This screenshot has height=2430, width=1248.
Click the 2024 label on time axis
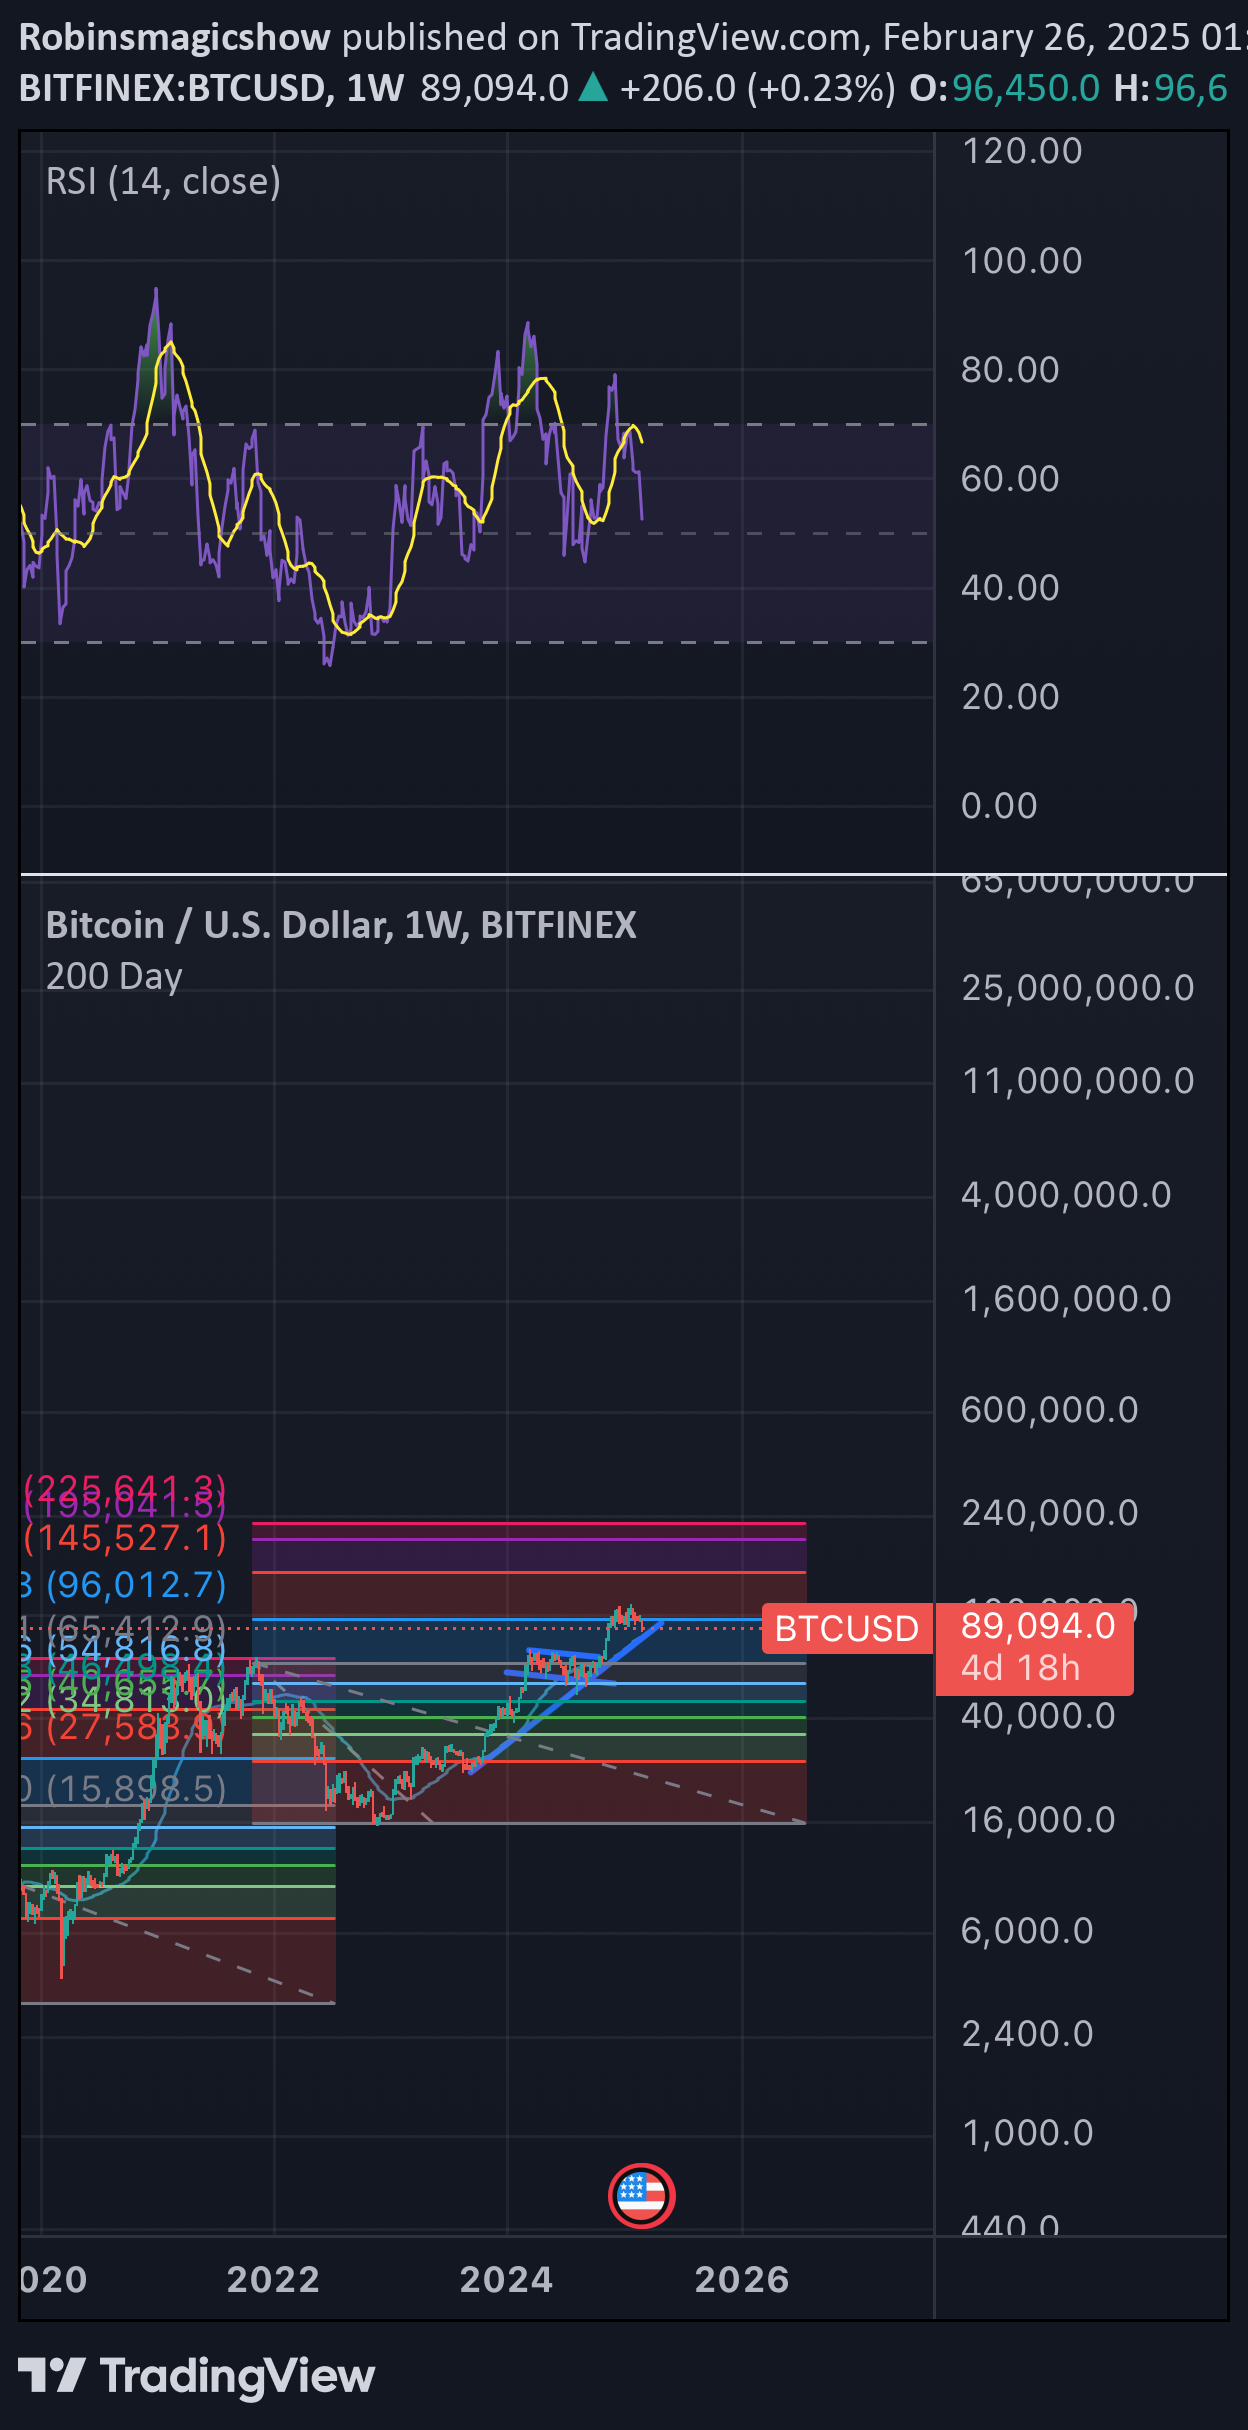pos(506,2279)
